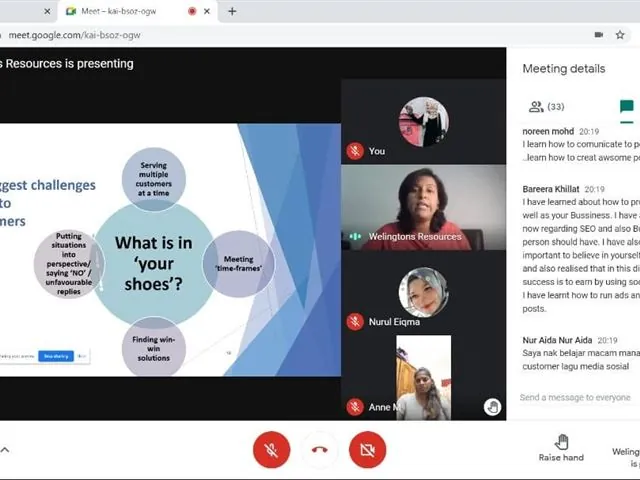Screen dimensions: 640x480
Task: Open the participants (33) tab
Action: (x=546, y=107)
